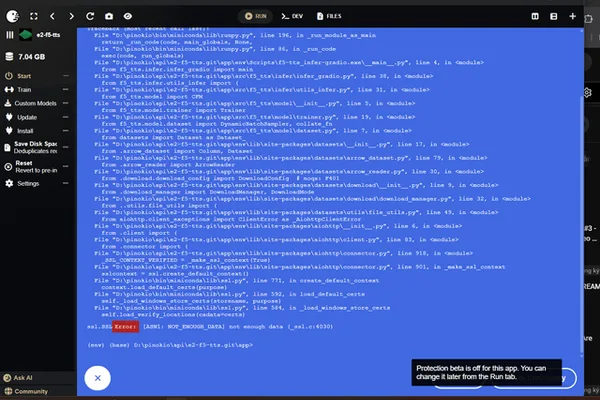Click the e2-f5-tts app icon
The image size is (600, 400).
coord(25,35)
